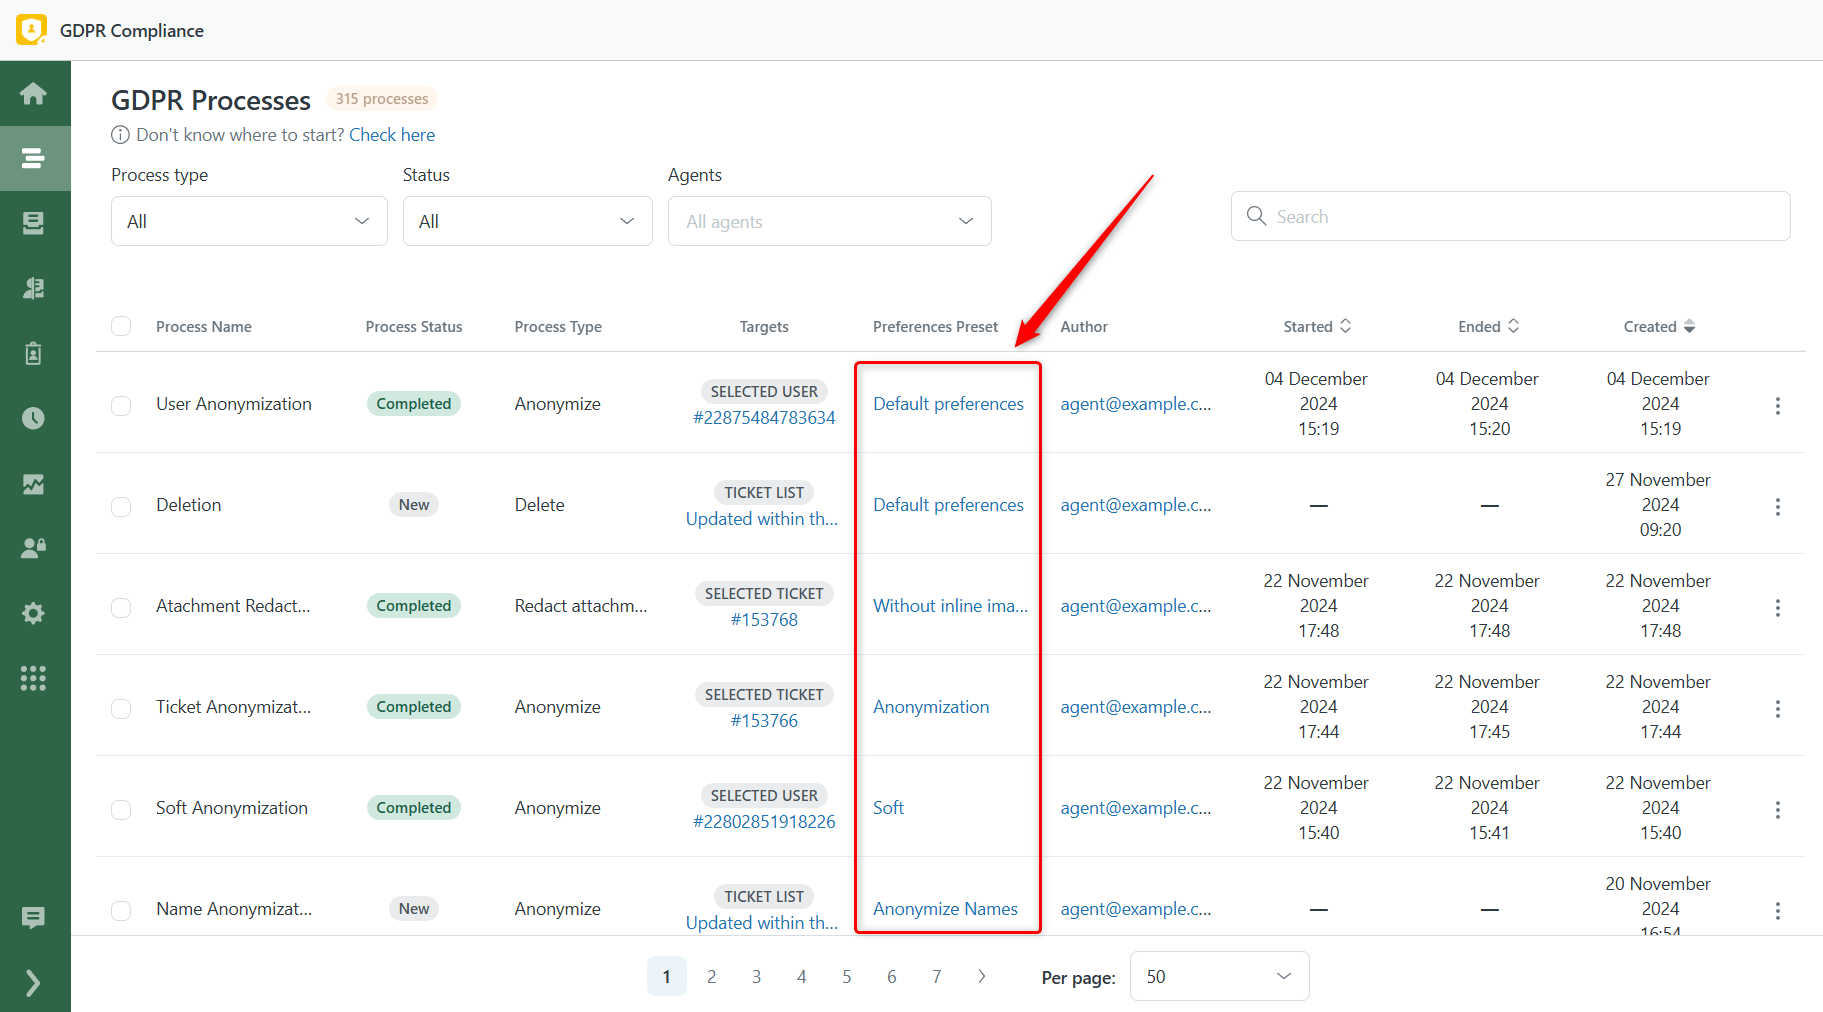Open the Check here link

(392, 135)
